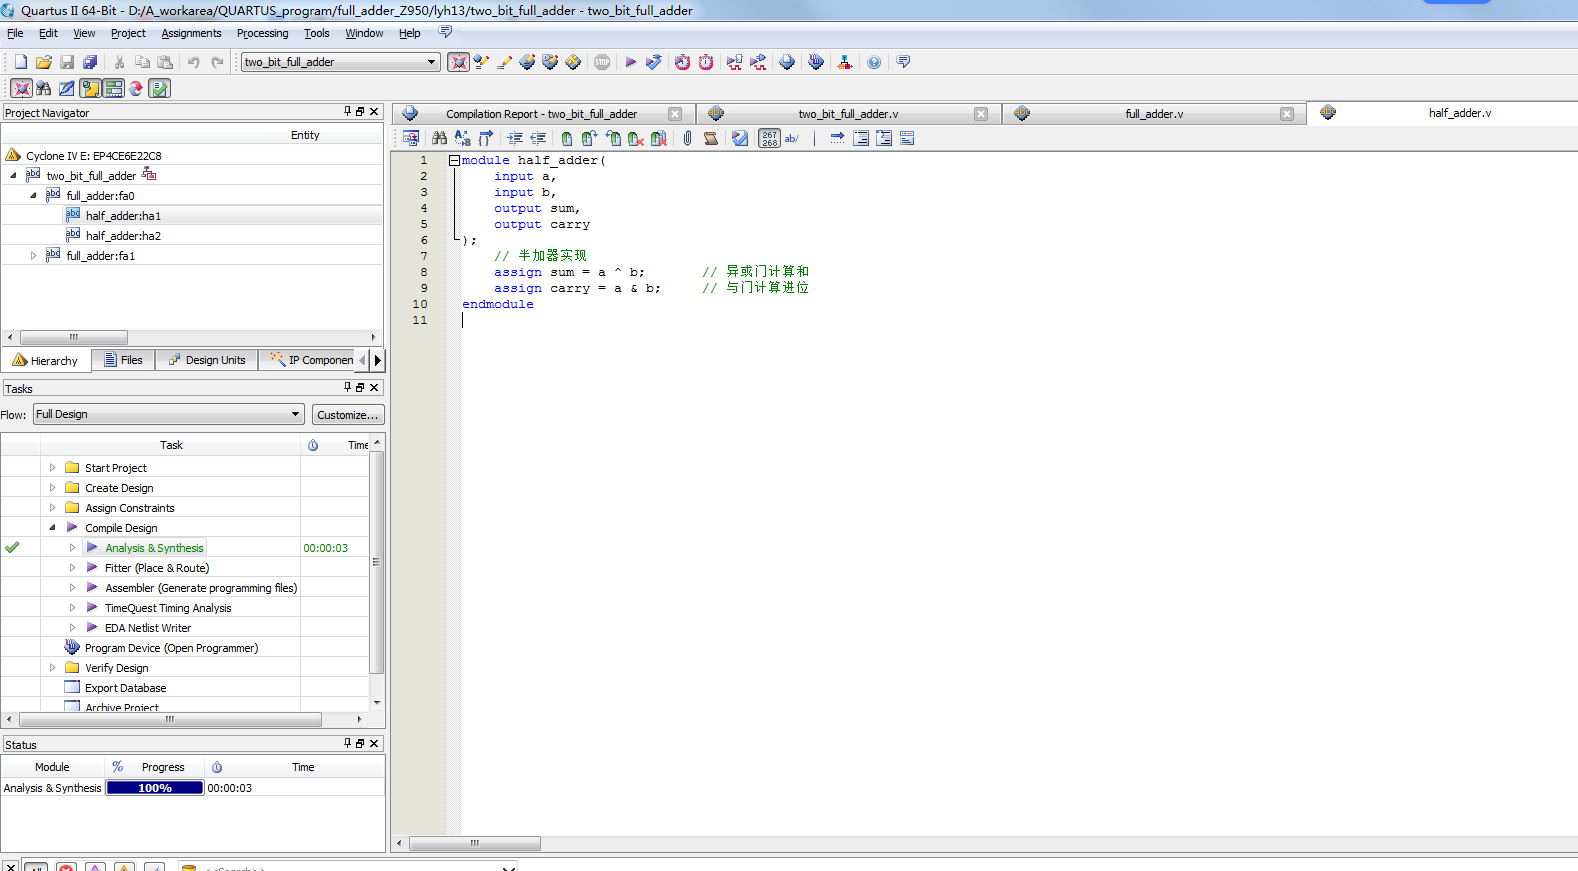1578x871 pixels.
Task: Close the two_bit_full_adder.v tab
Action: tap(981, 114)
